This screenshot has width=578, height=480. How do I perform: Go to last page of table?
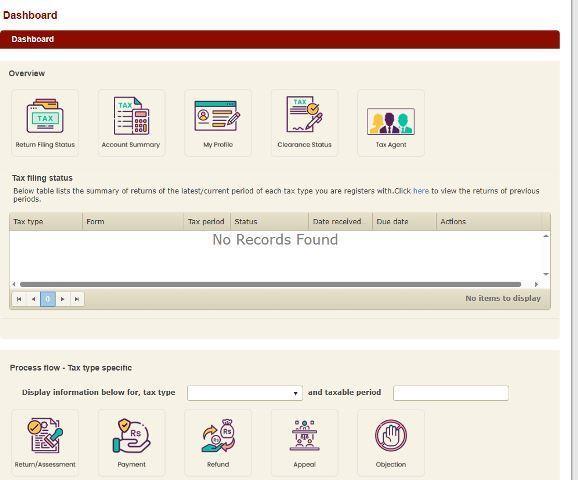(x=77, y=299)
